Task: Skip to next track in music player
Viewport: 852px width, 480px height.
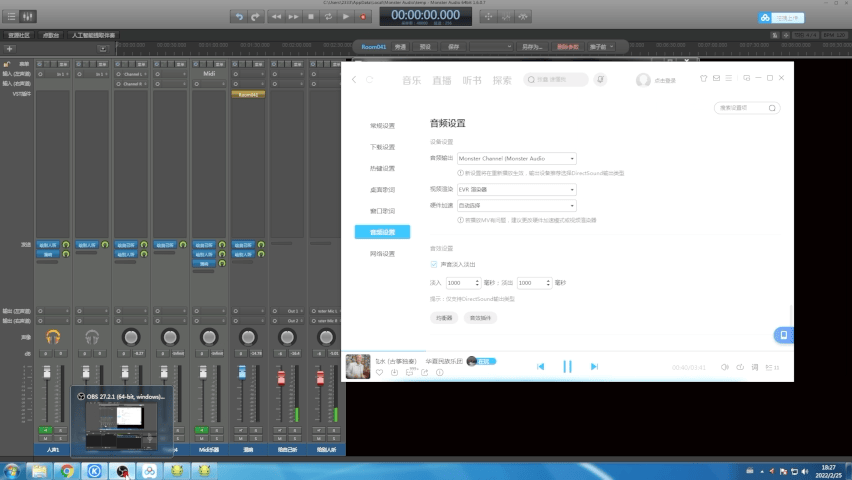Action: coord(594,366)
